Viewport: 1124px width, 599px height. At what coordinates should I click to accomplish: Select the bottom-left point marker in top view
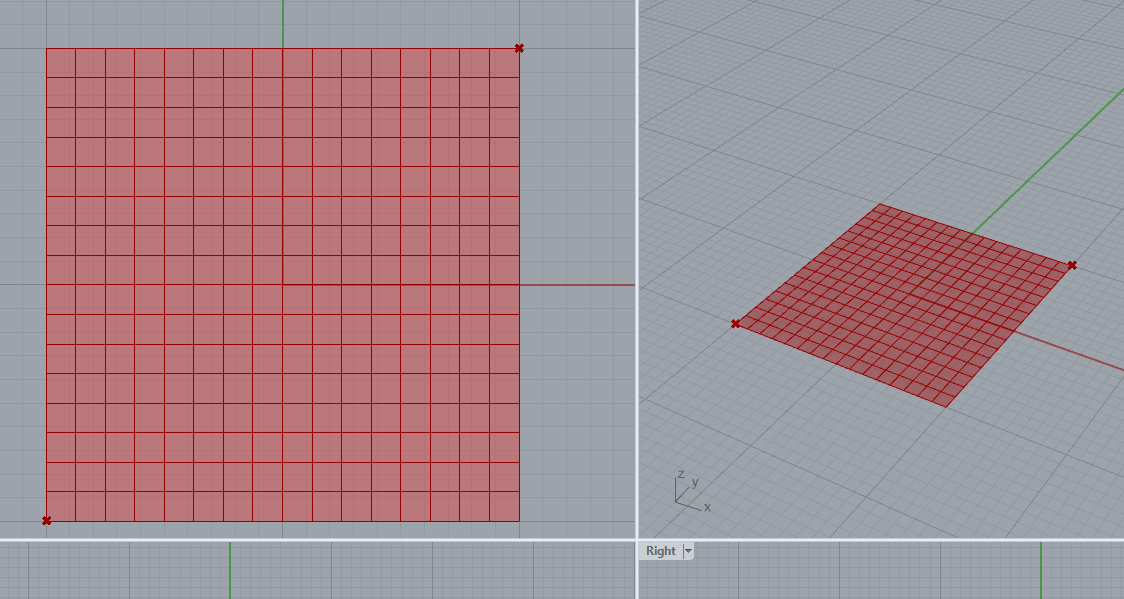pos(46,520)
